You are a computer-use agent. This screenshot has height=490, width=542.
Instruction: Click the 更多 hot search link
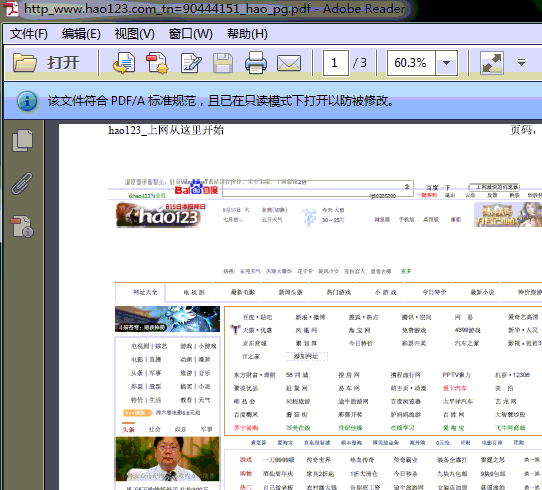(x=406, y=271)
